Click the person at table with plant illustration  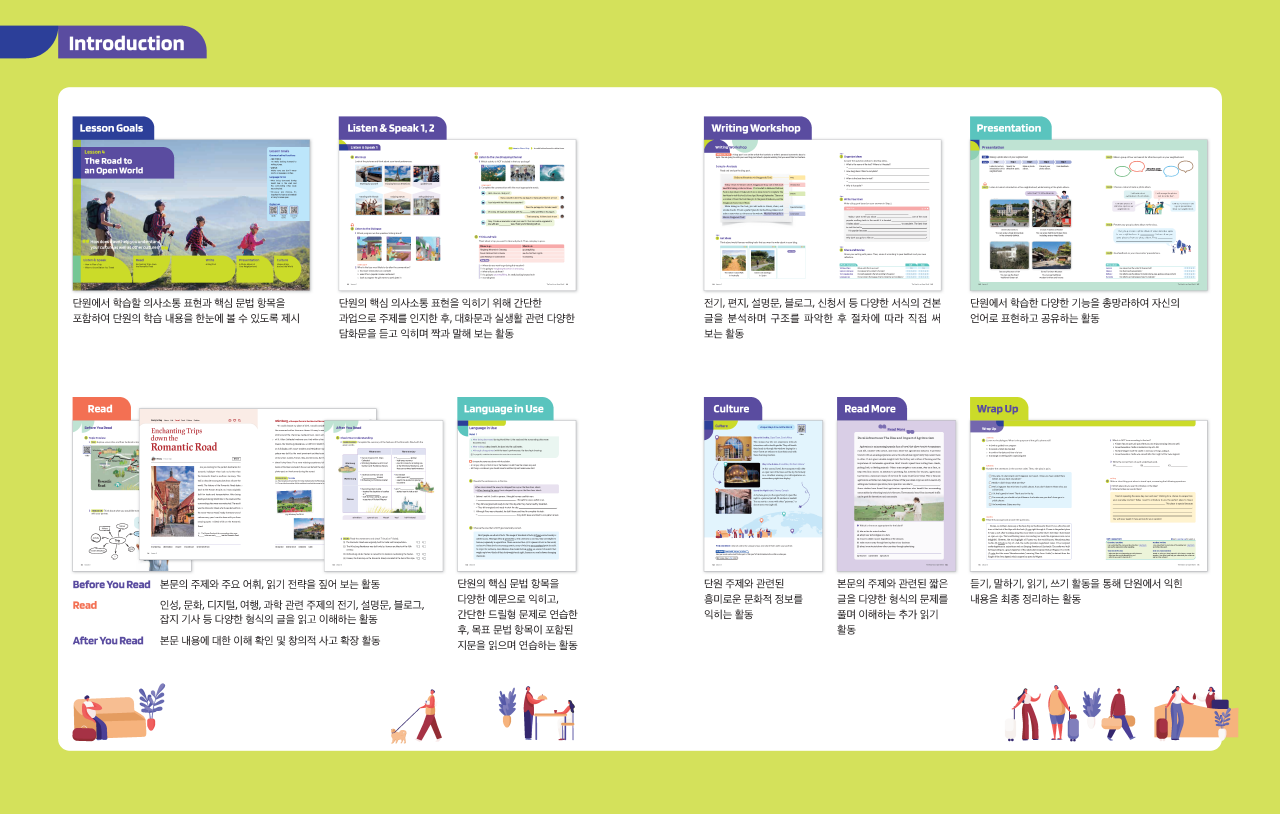[536, 714]
